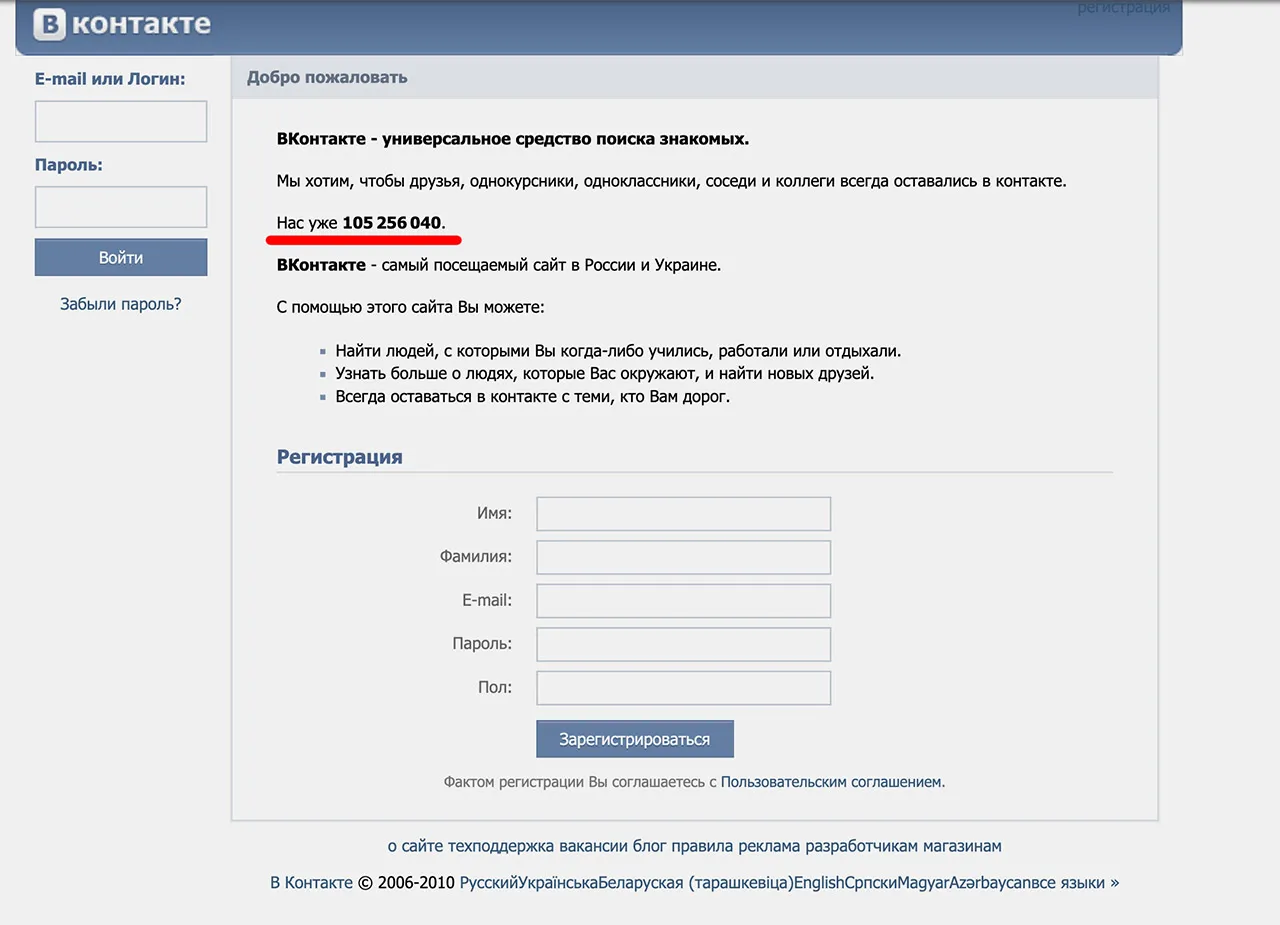This screenshot has width=1280, height=925.
Task: Switch language to Magyar
Action: point(922,883)
